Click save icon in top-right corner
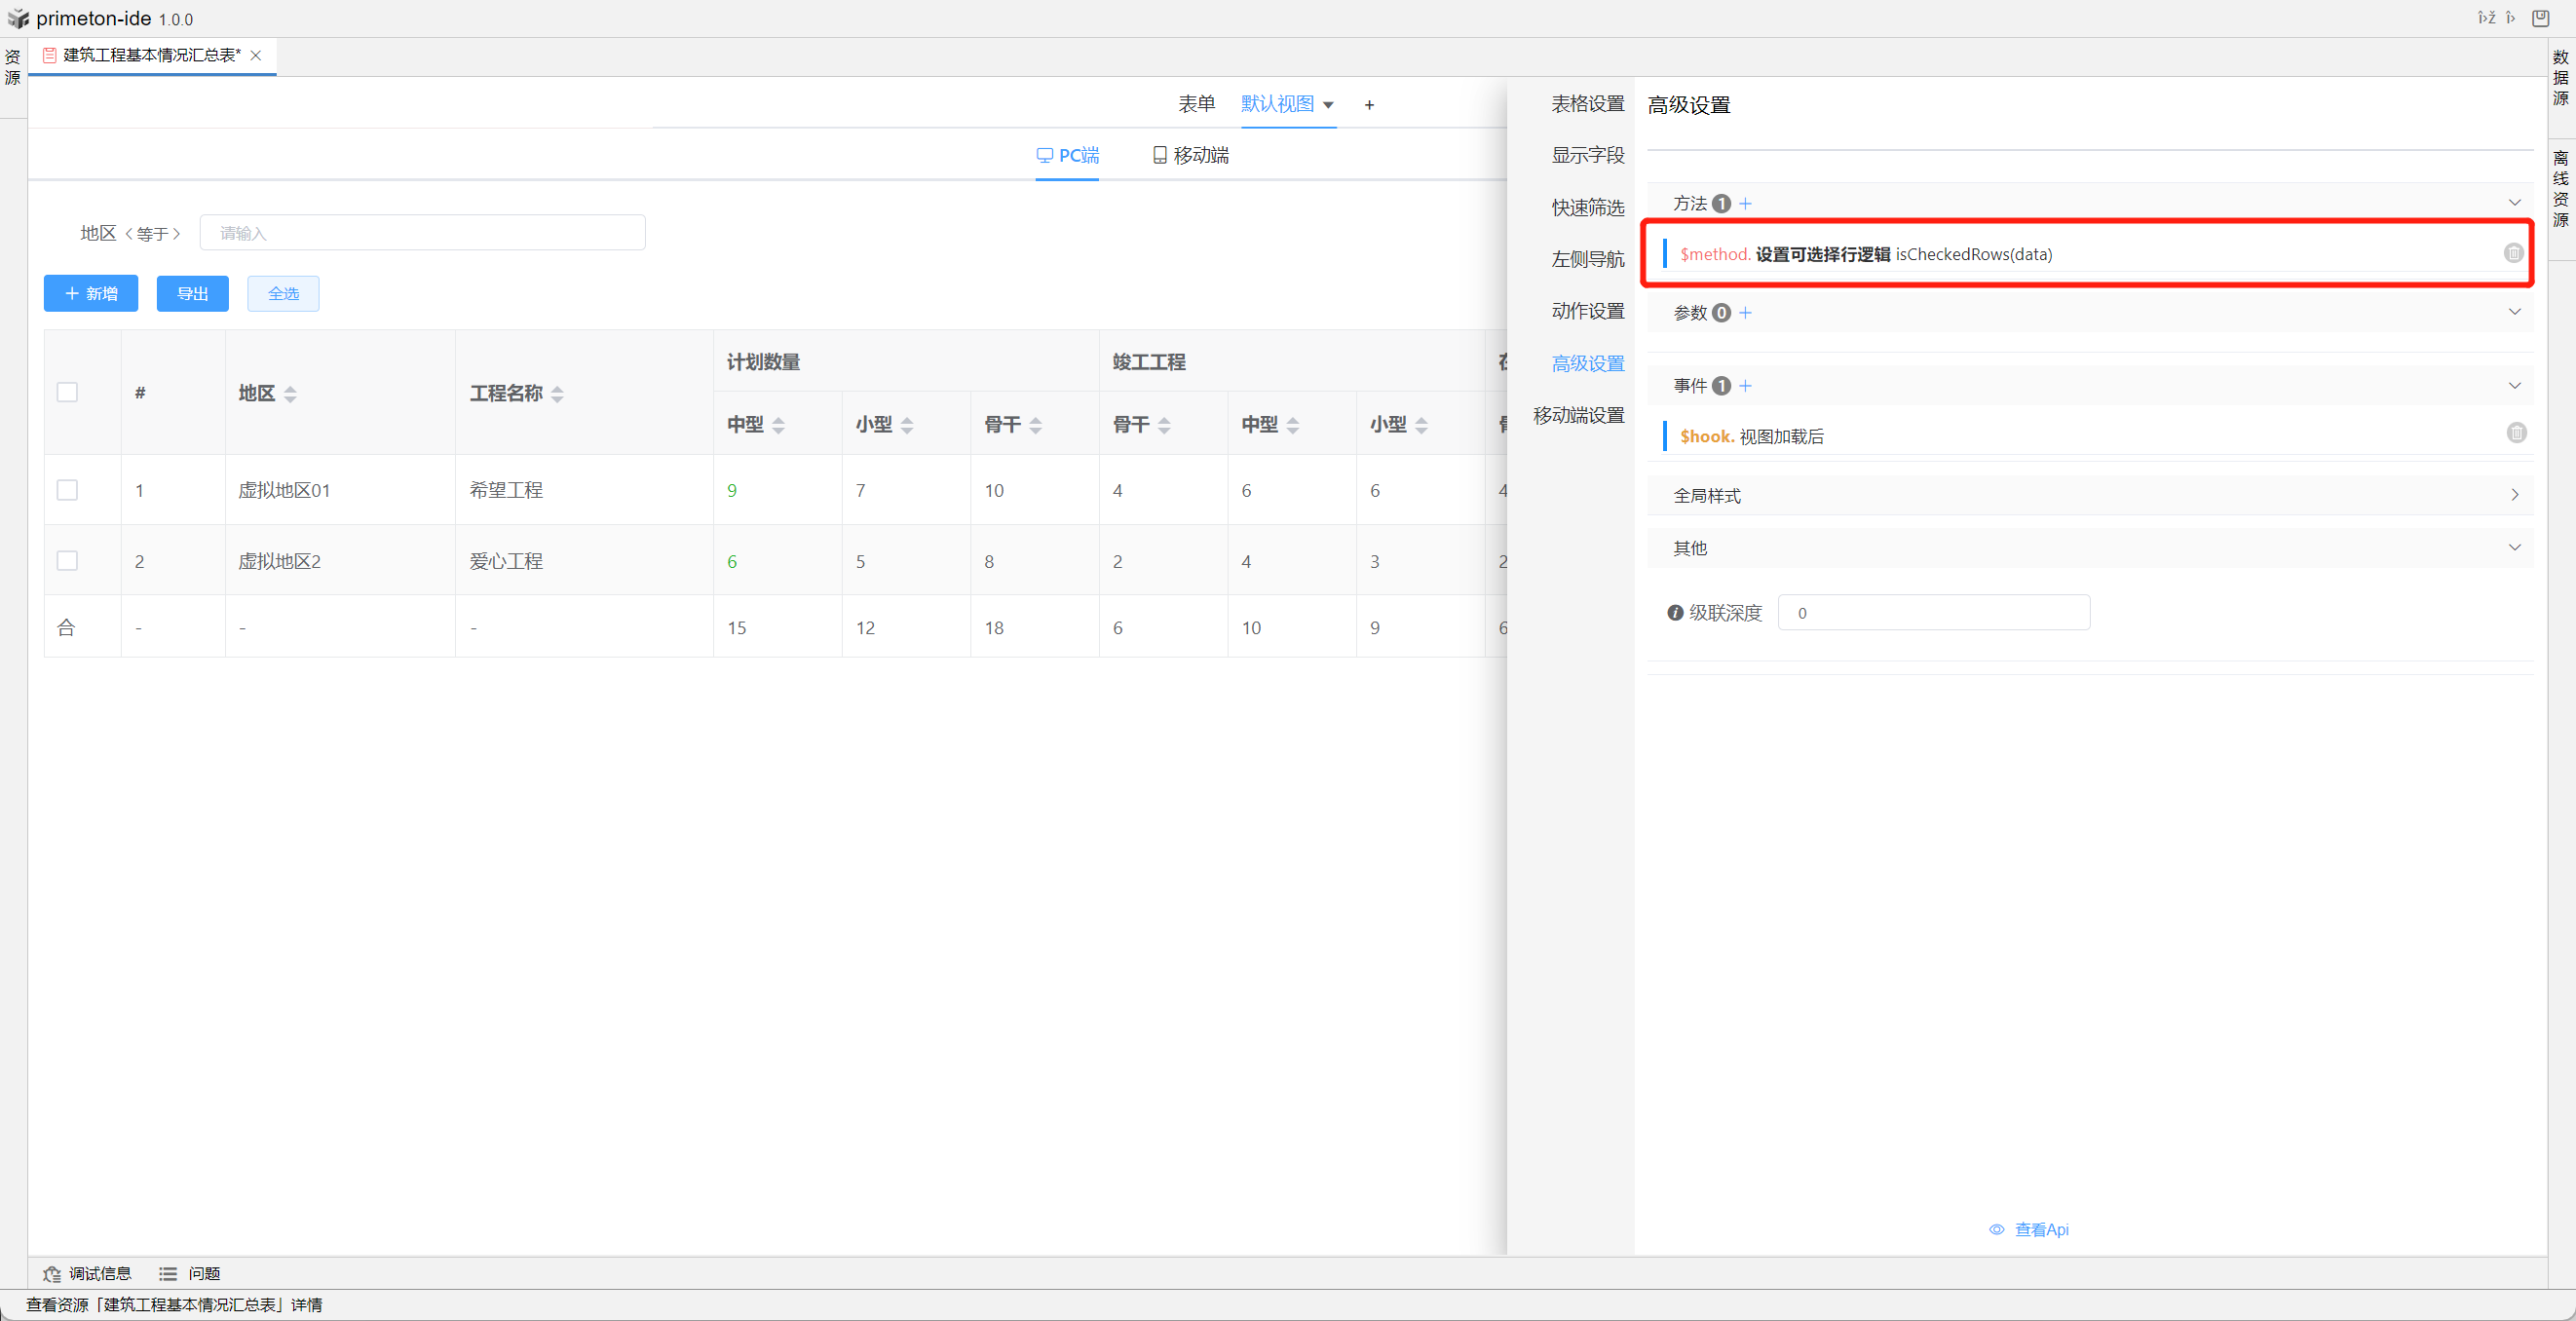The height and width of the screenshot is (1321, 2576). click(2540, 18)
